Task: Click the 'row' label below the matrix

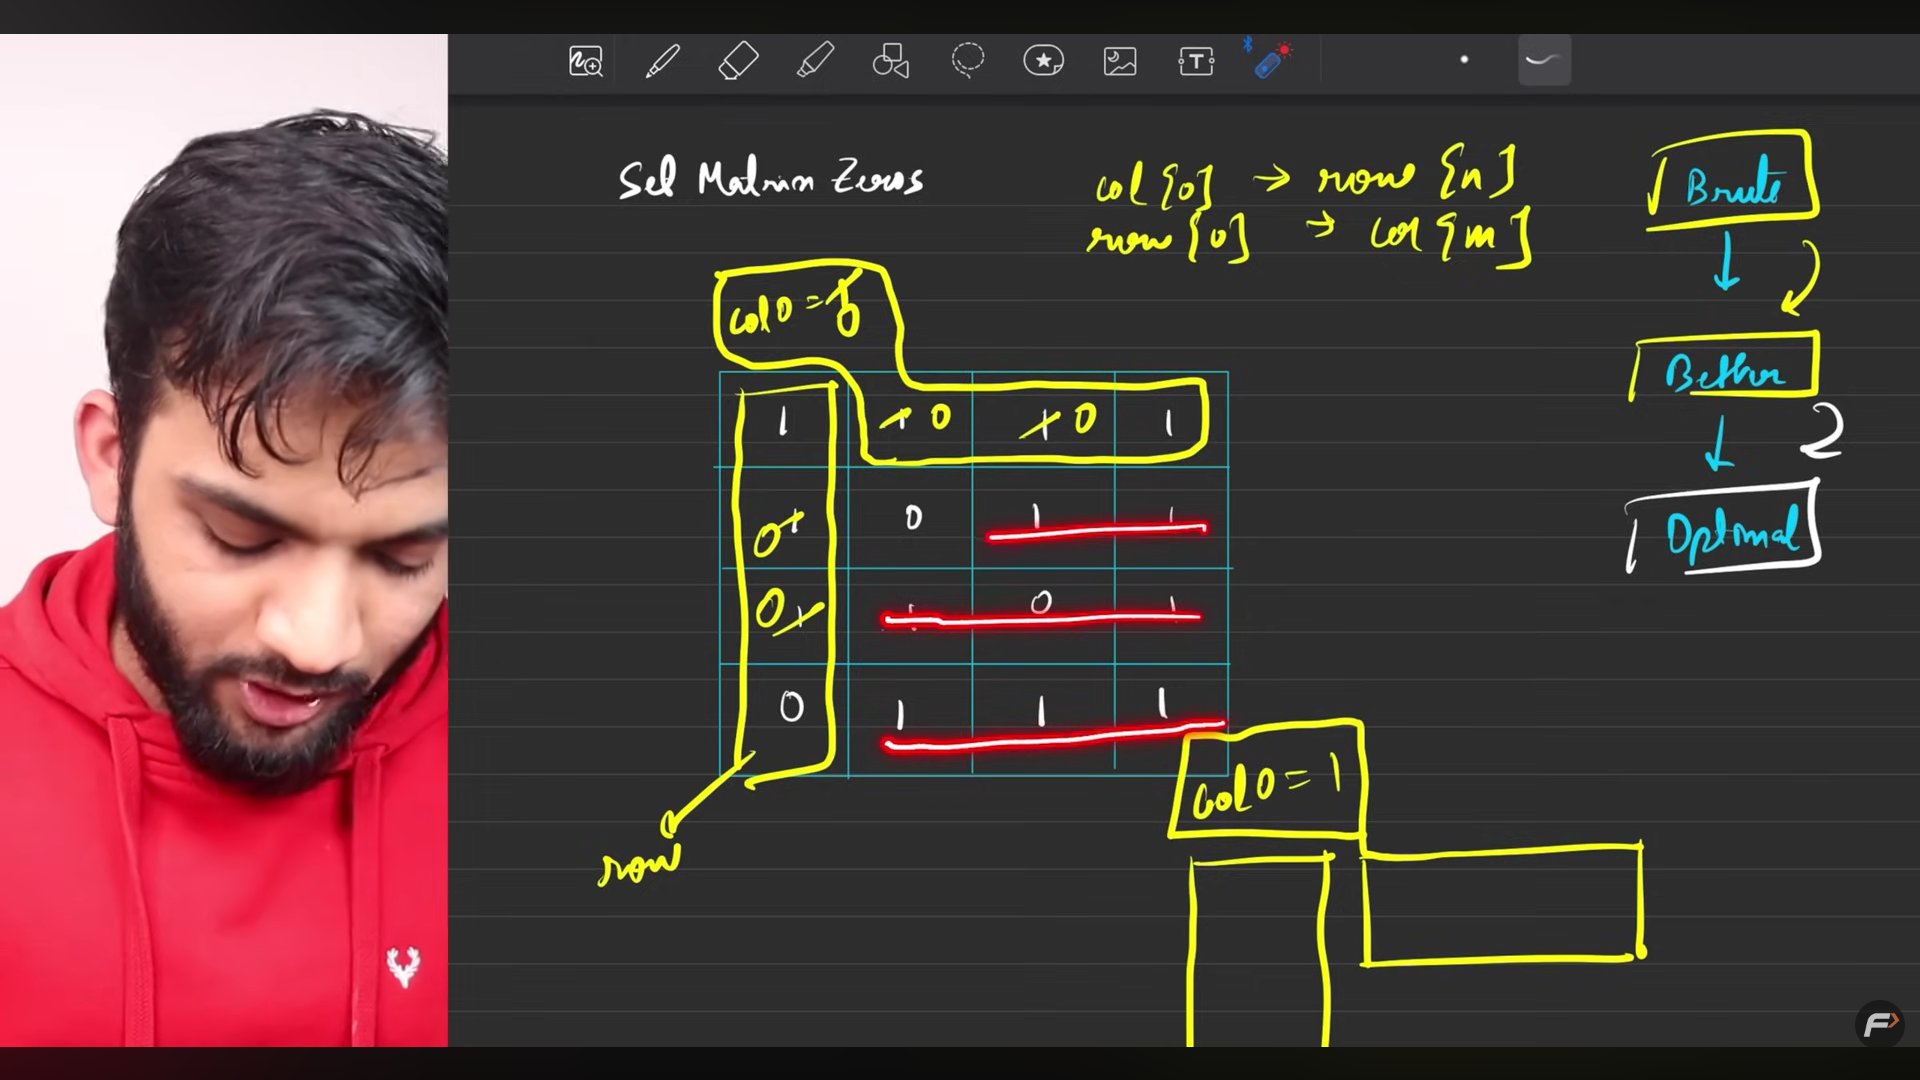Action: pos(638,865)
